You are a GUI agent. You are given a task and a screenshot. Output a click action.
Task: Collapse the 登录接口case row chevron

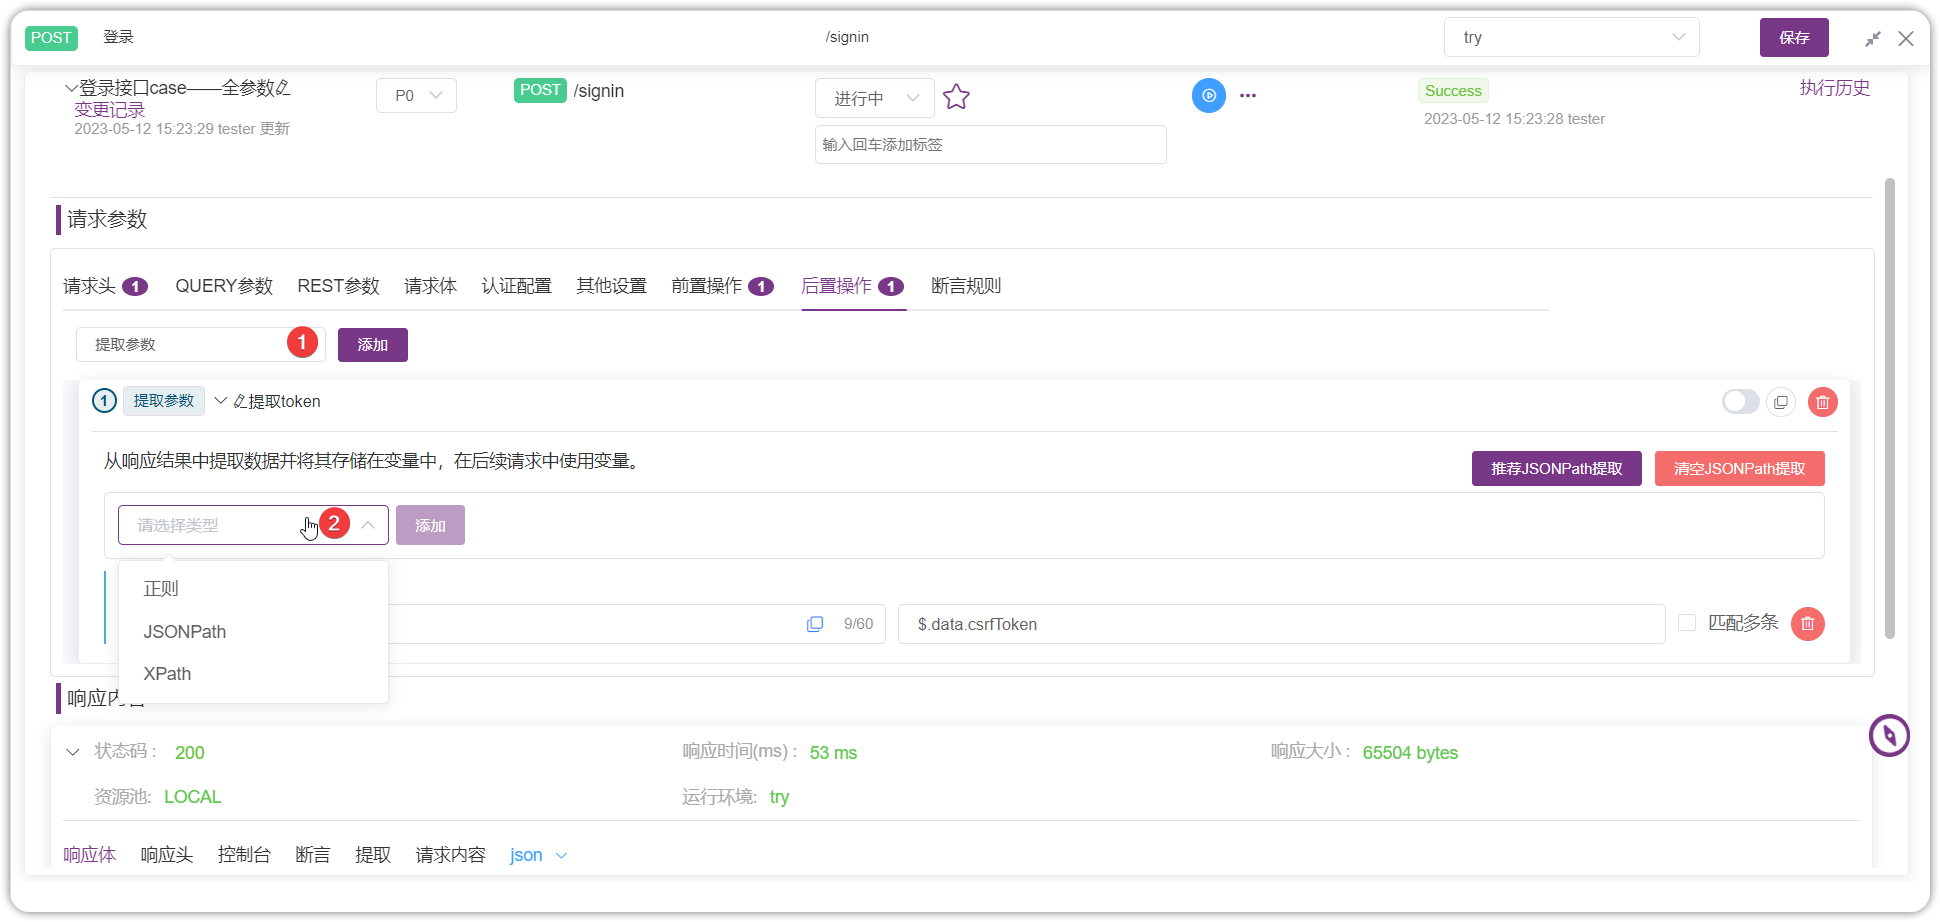(71, 88)
